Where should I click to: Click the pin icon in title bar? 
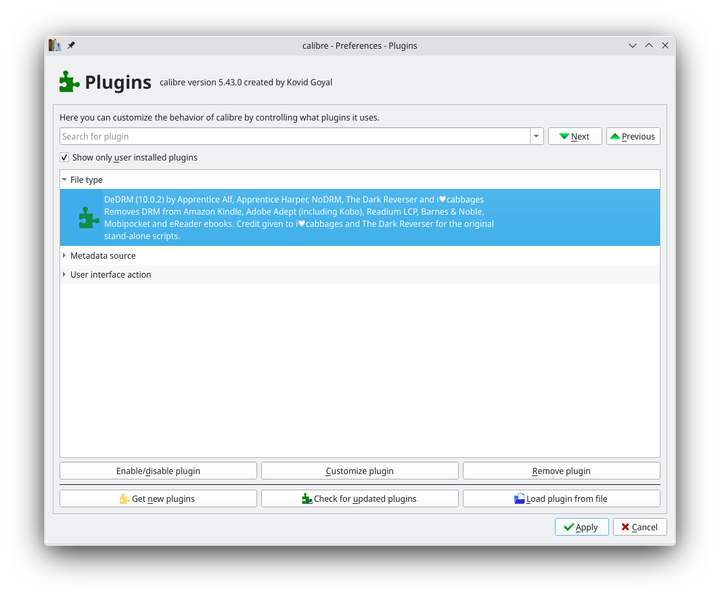pyautogui.click(x=71, y=45)
